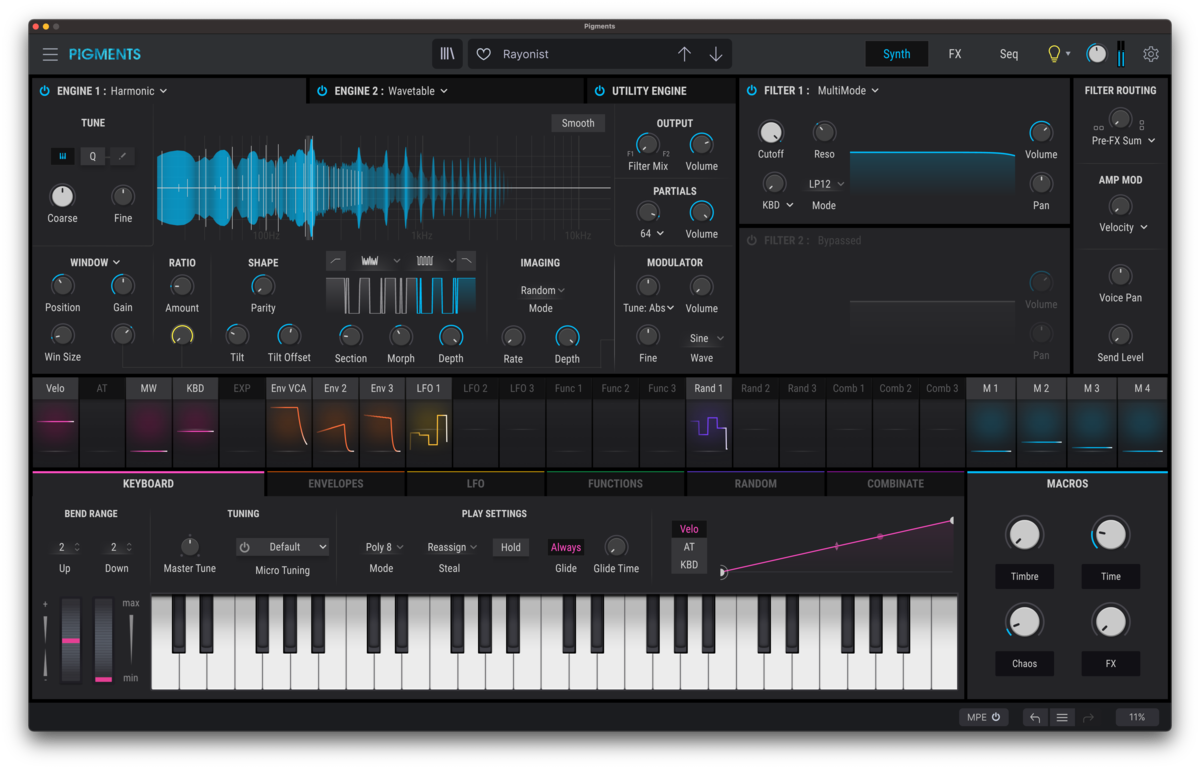Screen dimensions: 1200x769
Task: Select the LFO 1 modulator slot
Action: click(x=428, y=388)
